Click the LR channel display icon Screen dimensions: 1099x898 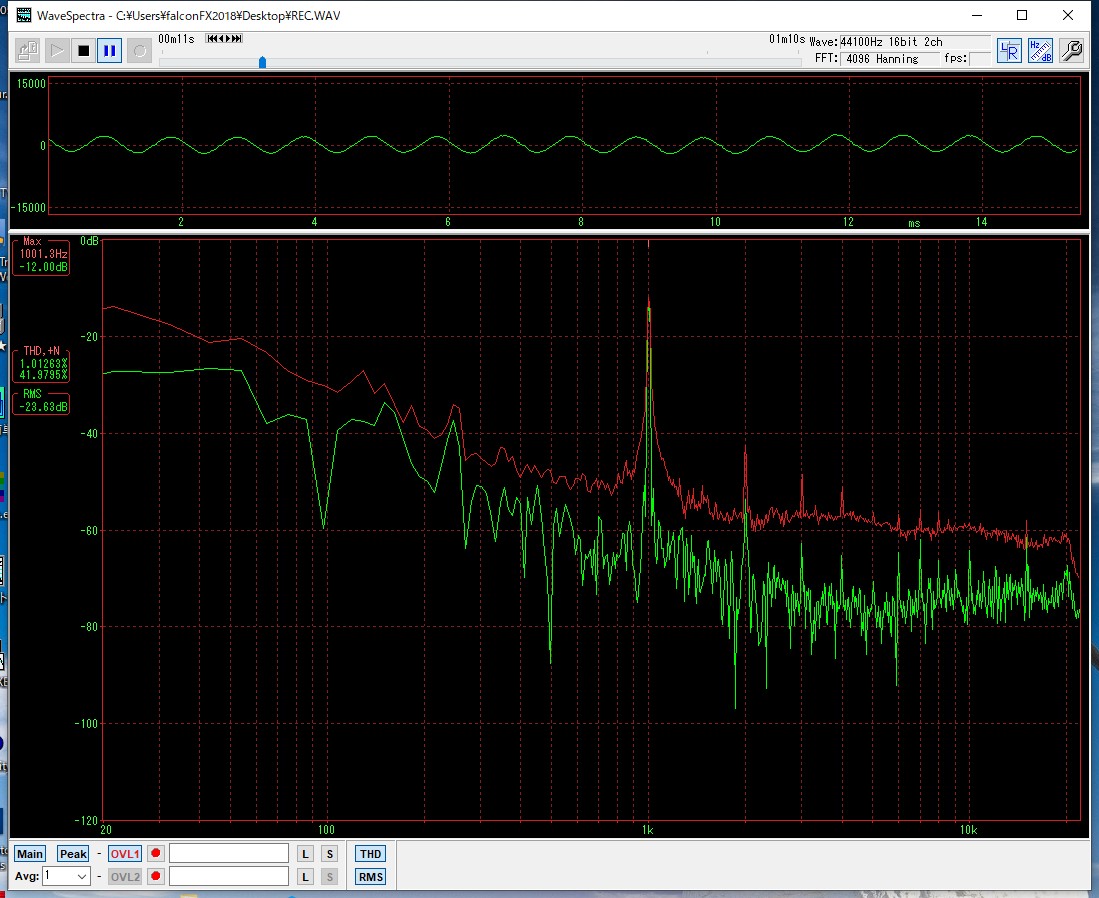coord(1010,50)
